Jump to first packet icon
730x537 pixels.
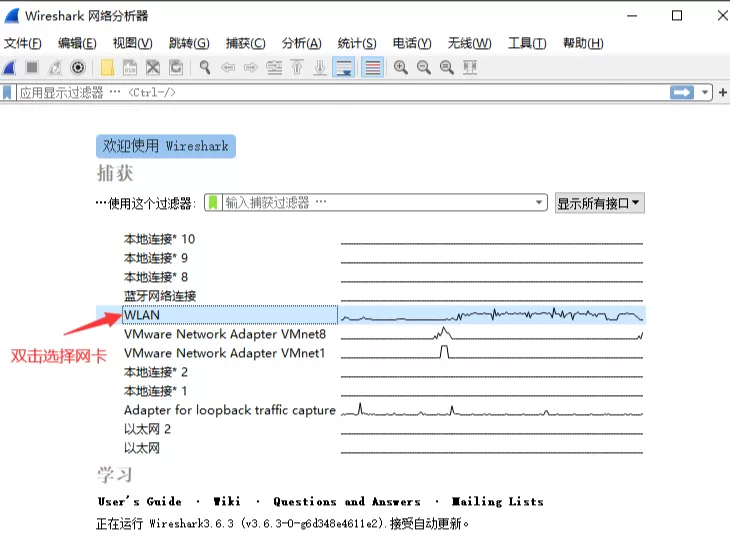[x=297, y=68]
